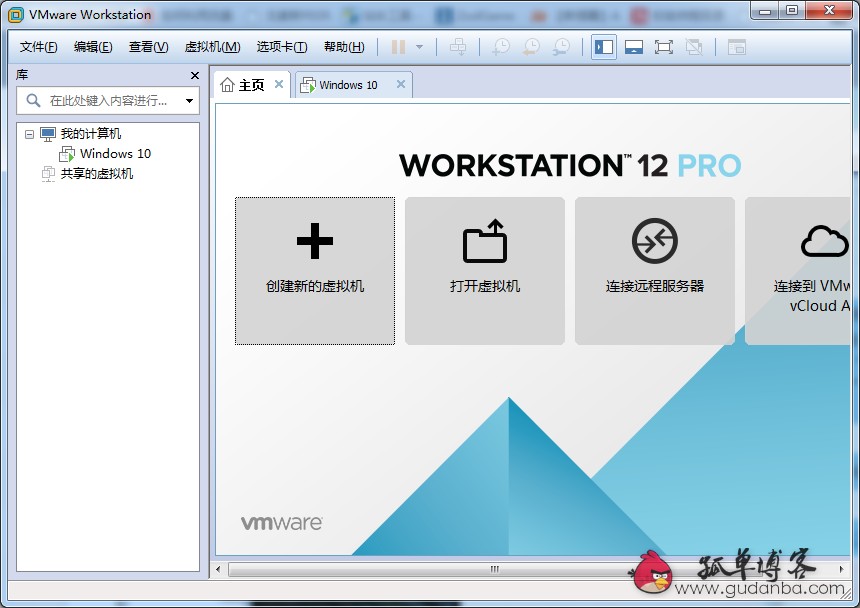Select 共享的虚拟机 in the library tree
This screenshot has height=608, width=860.
click(97, 174)
